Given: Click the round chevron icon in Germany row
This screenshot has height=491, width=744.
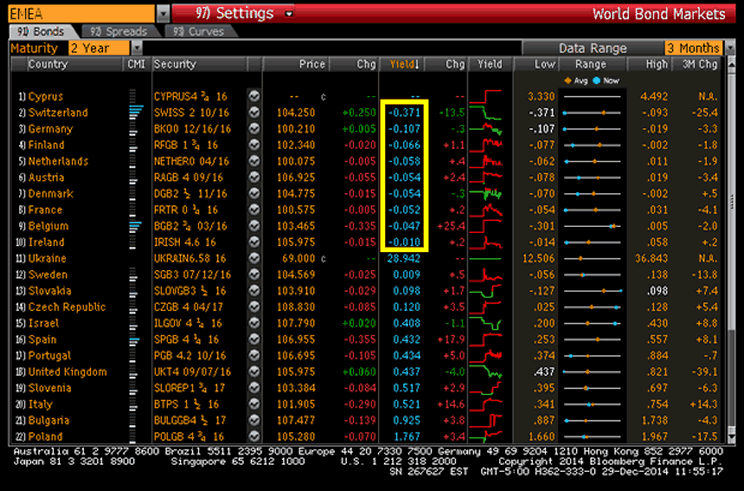Looking at the screenshot, I should point(254,129).
